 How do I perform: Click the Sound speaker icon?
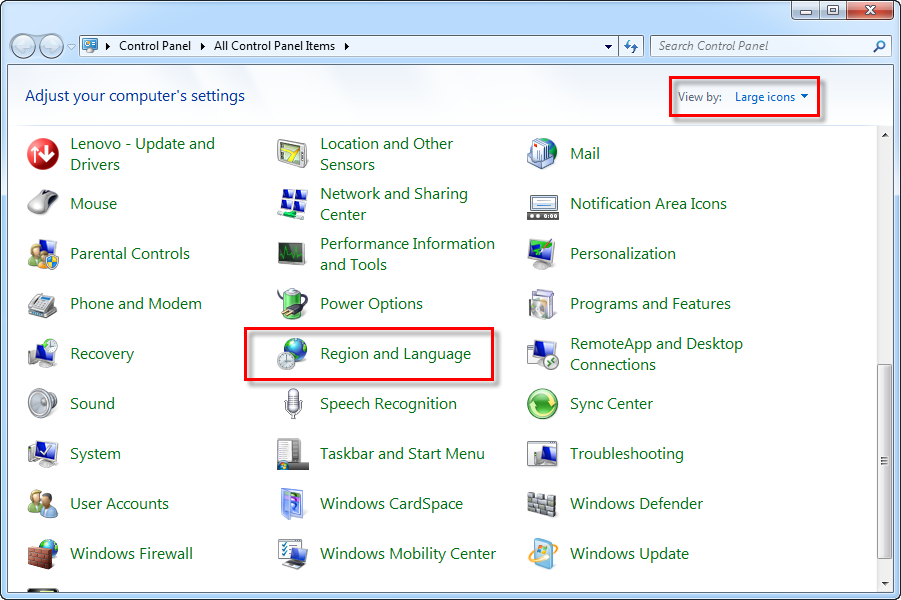point(43,404)
